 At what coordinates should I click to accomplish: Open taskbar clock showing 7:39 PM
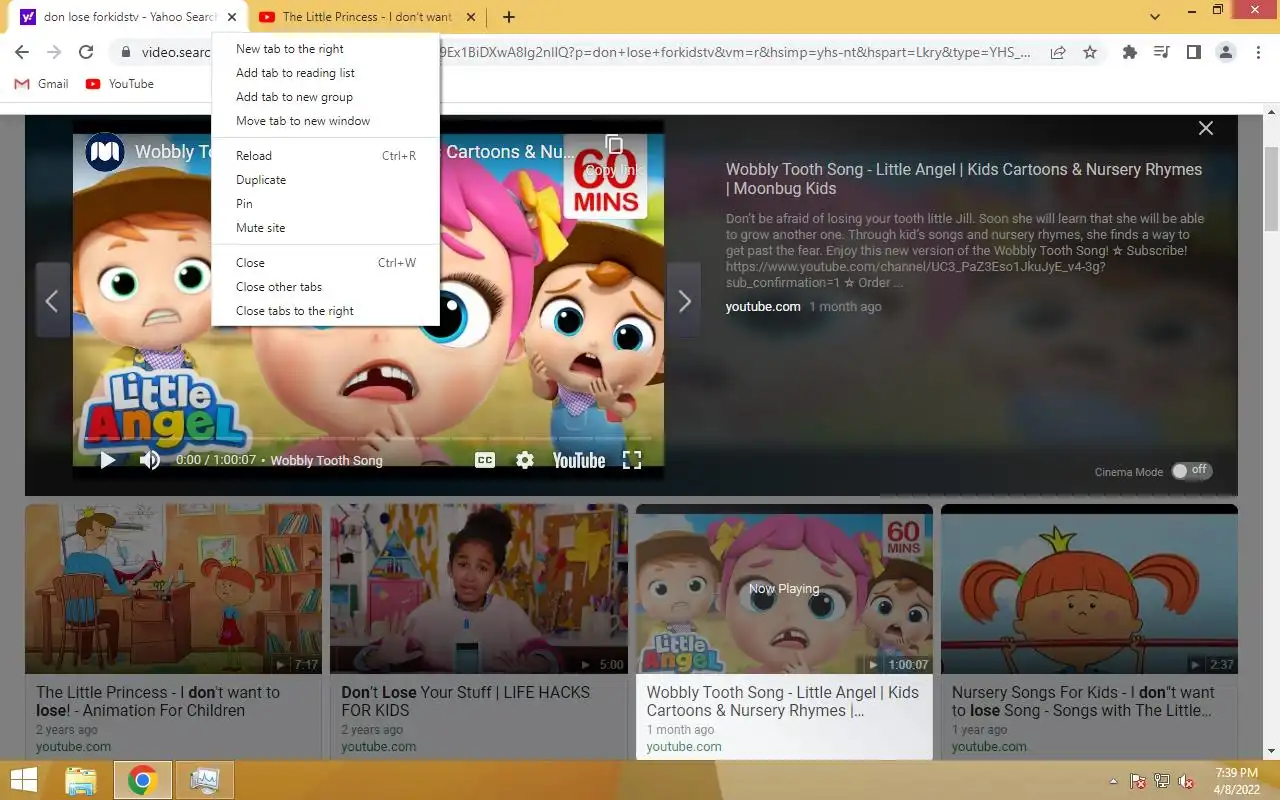tap(1236, 781)
